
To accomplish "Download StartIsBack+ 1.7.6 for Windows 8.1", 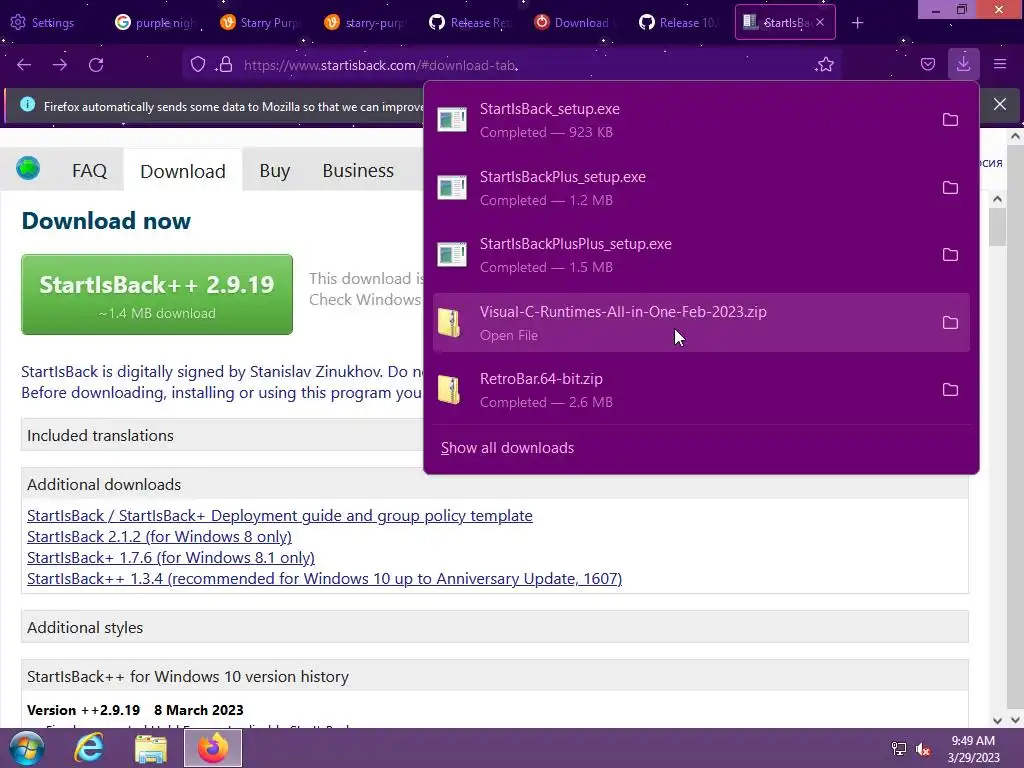I will 170,558.
